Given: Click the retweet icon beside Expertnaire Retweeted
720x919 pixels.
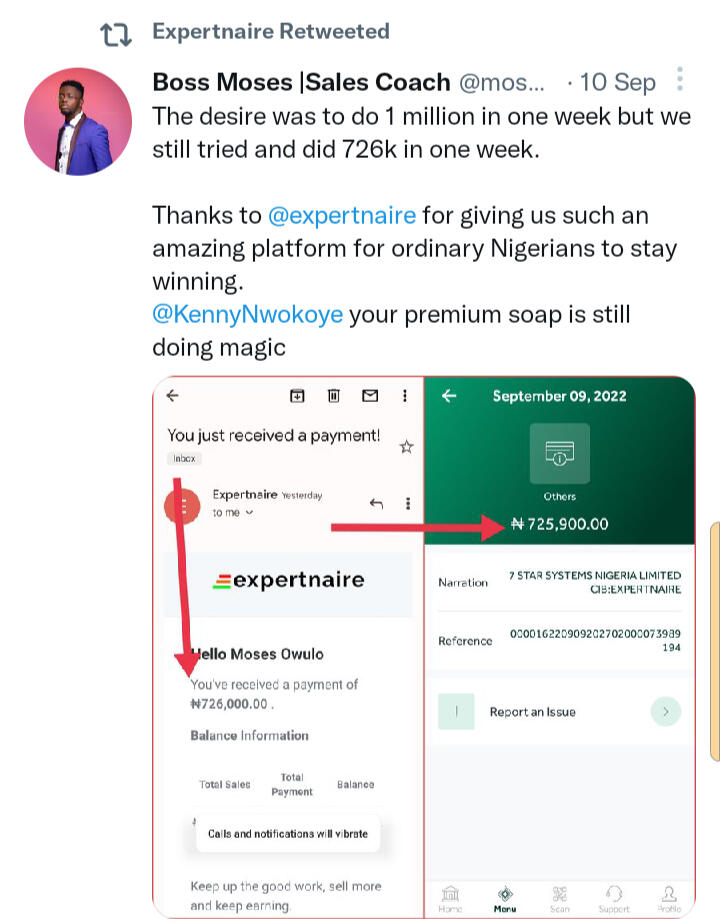Looking at the screenshot, I should (x=117, y=34).
